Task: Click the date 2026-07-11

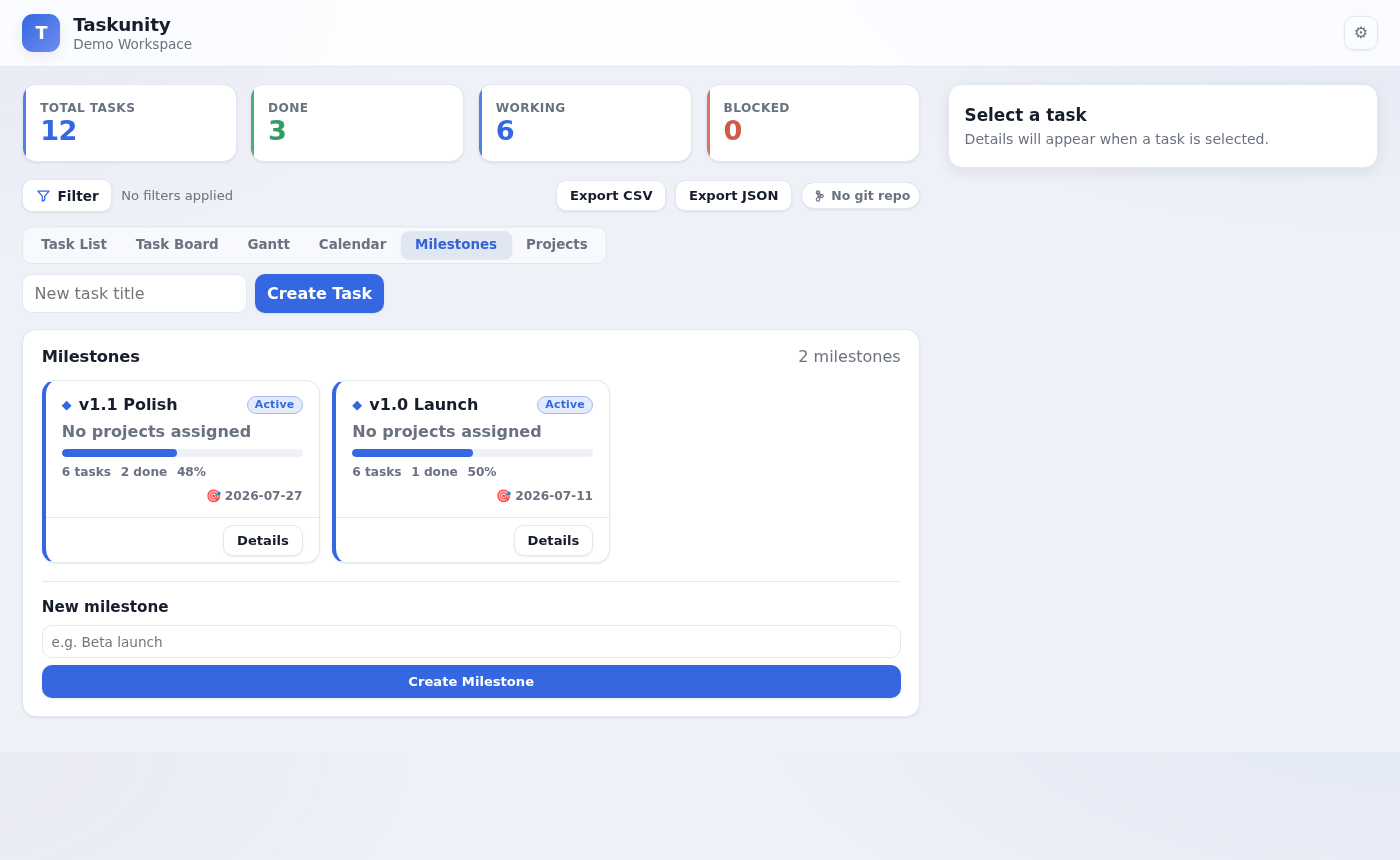Action: 554,496
